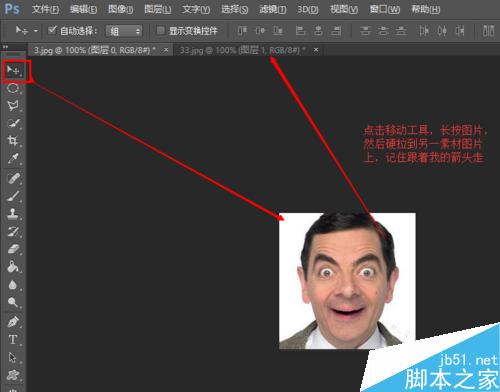Open the 图层(L) menu
Viewport: 500px width, 392px height.
click(x=158, y=9)
